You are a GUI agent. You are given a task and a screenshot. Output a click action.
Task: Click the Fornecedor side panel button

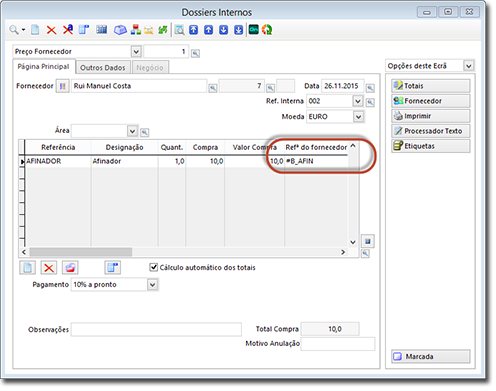[x=431, y=101]
